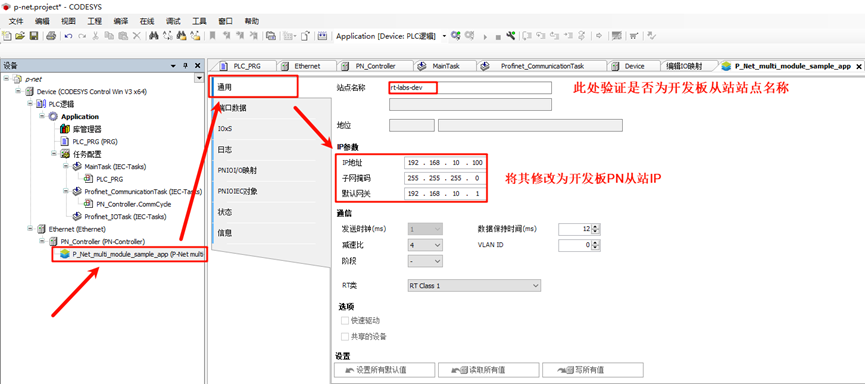
Task: Click the 设置所有默认值 button
Action: [385, 370]
